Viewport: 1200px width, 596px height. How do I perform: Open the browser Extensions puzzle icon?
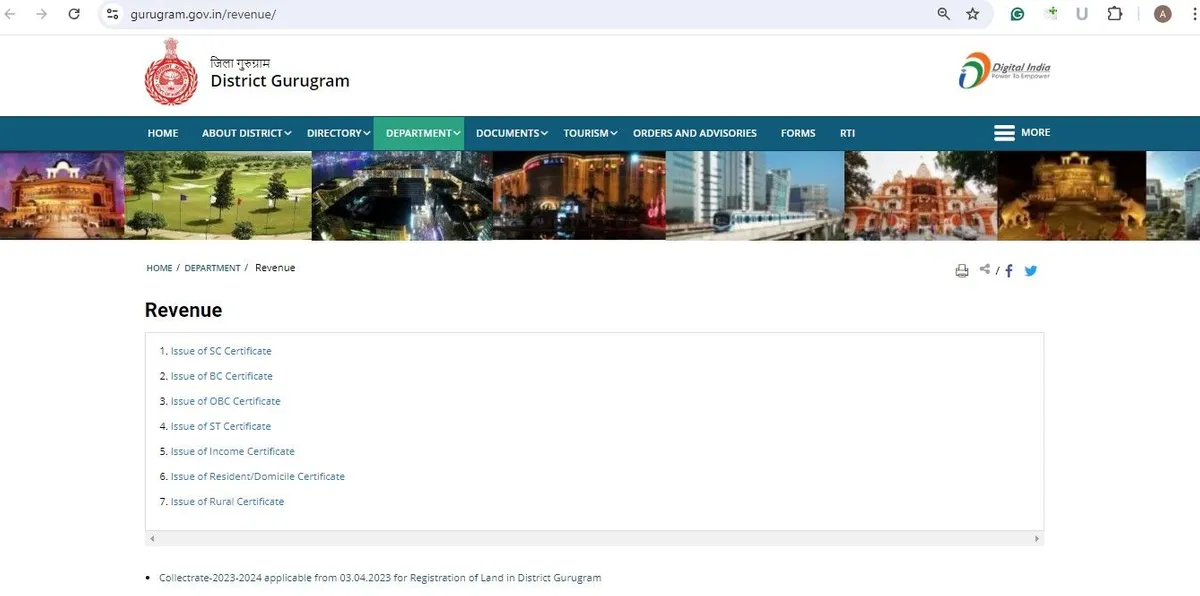1115,14
